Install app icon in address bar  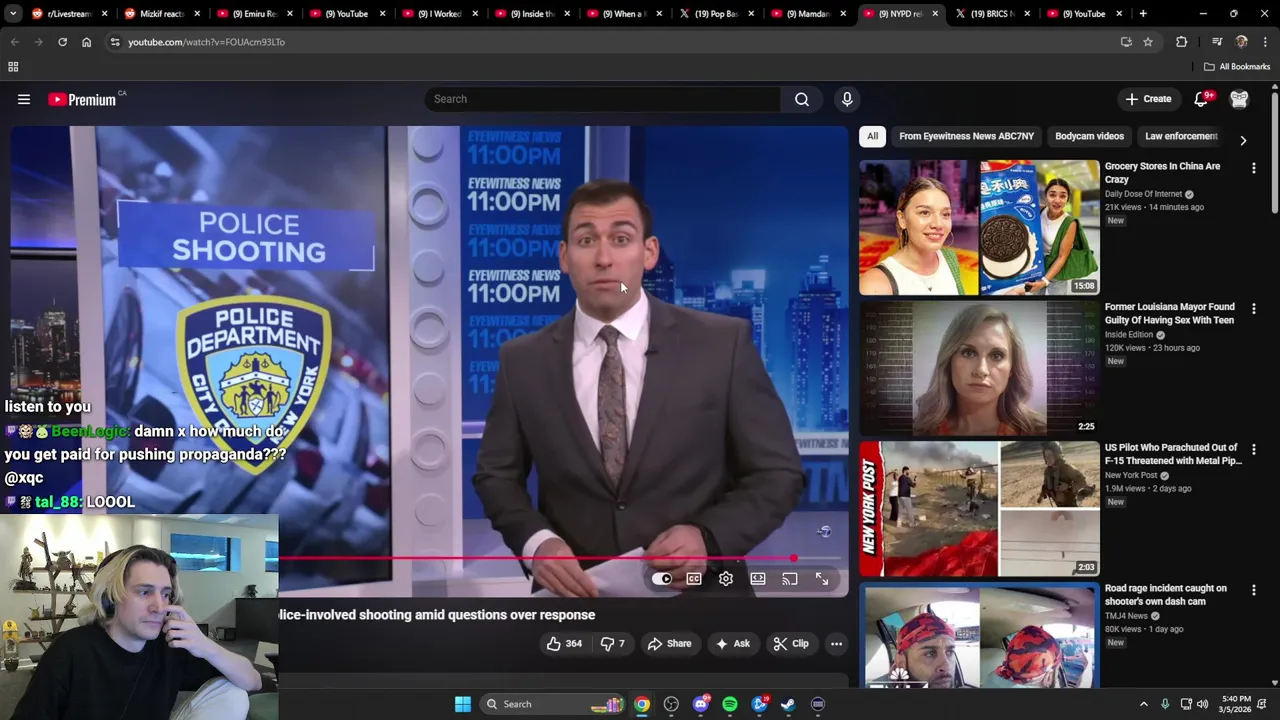1126,42
